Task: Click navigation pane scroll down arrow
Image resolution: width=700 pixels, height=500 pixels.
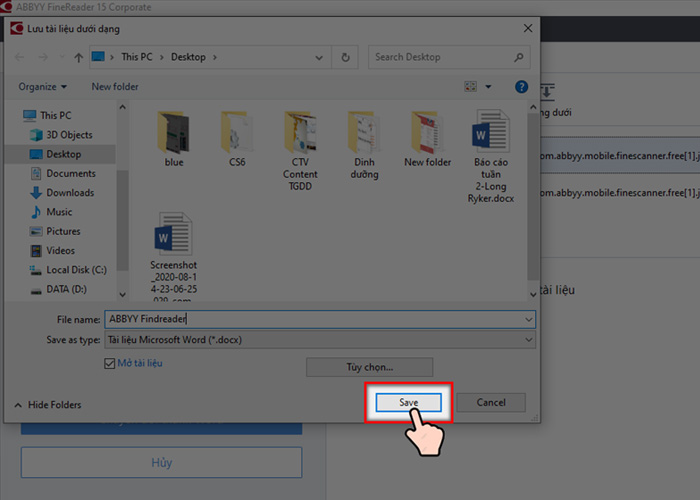Action: click(122, 295)
